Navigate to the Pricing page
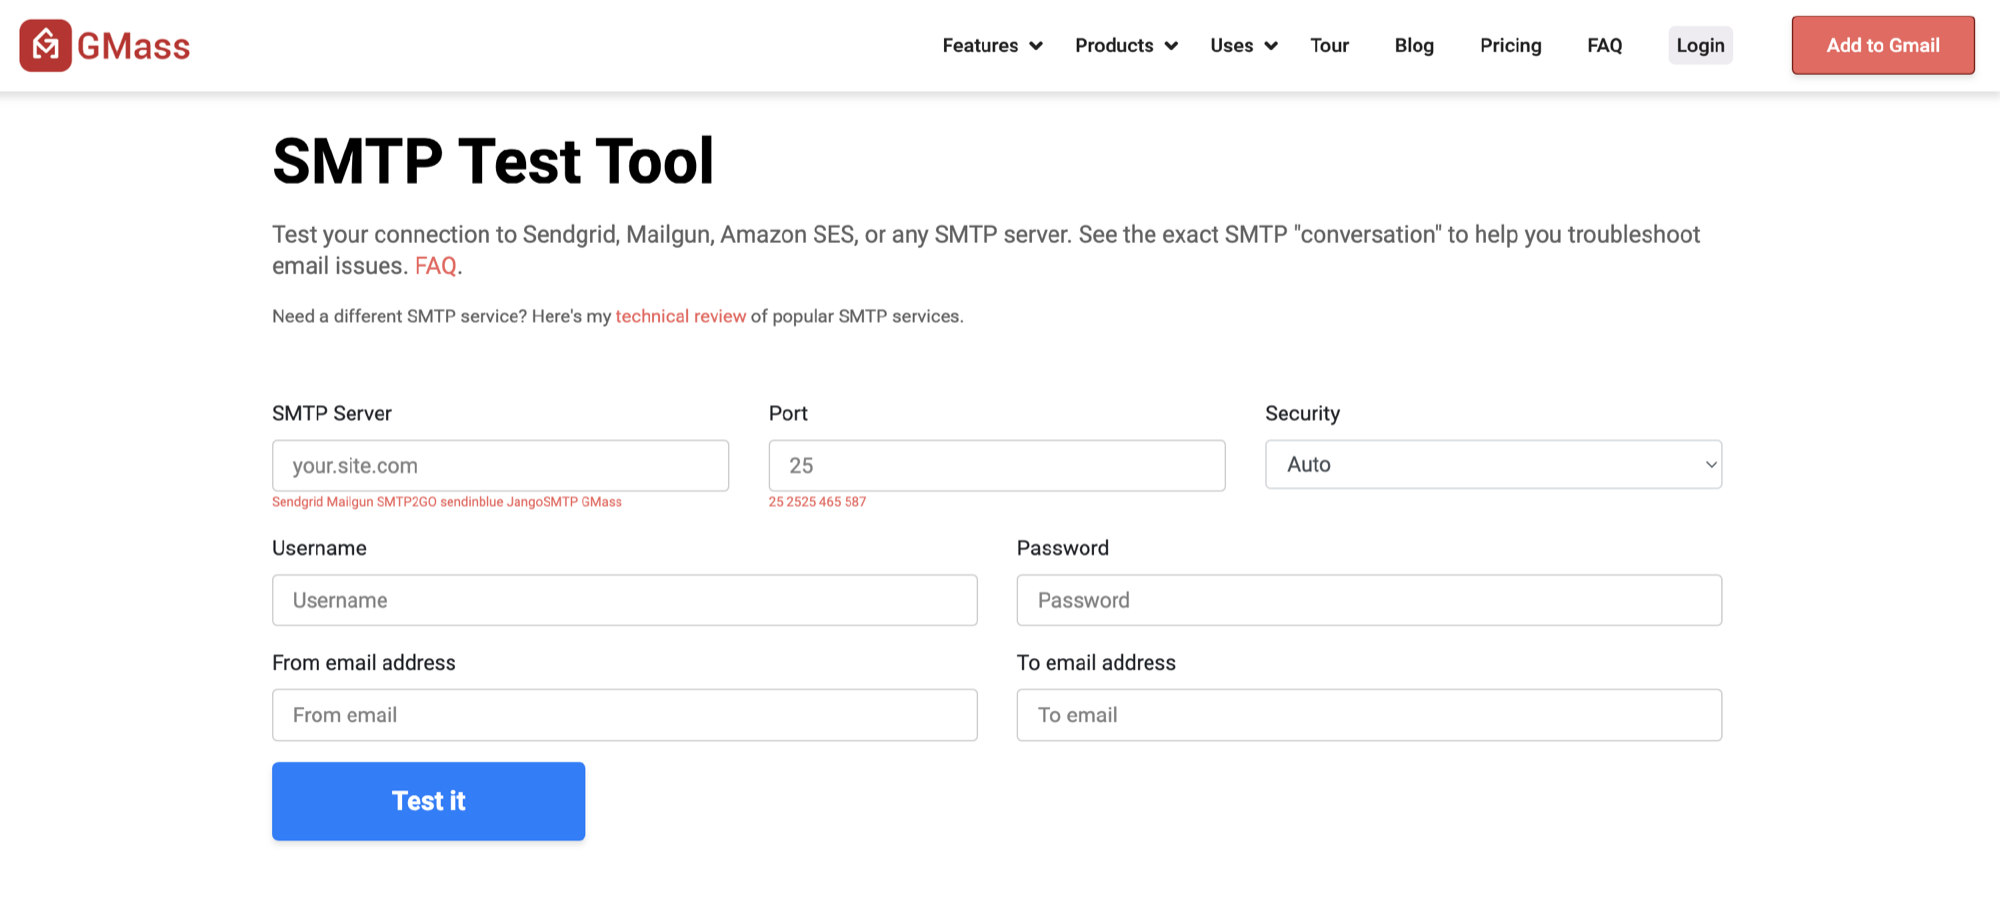Image resolution: width=2000 pixels, height=900 pixels. (x=1510, y=45)
